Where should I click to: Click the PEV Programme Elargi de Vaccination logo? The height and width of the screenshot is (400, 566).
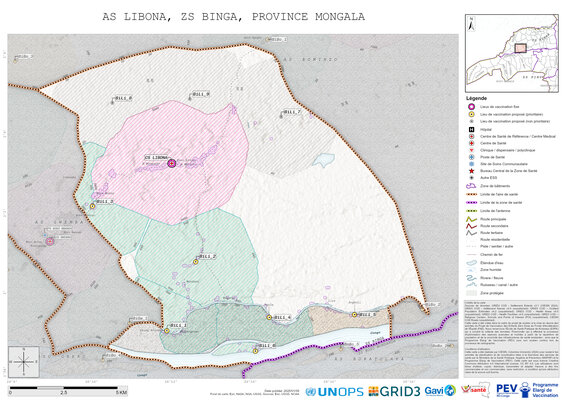point(527,390)
